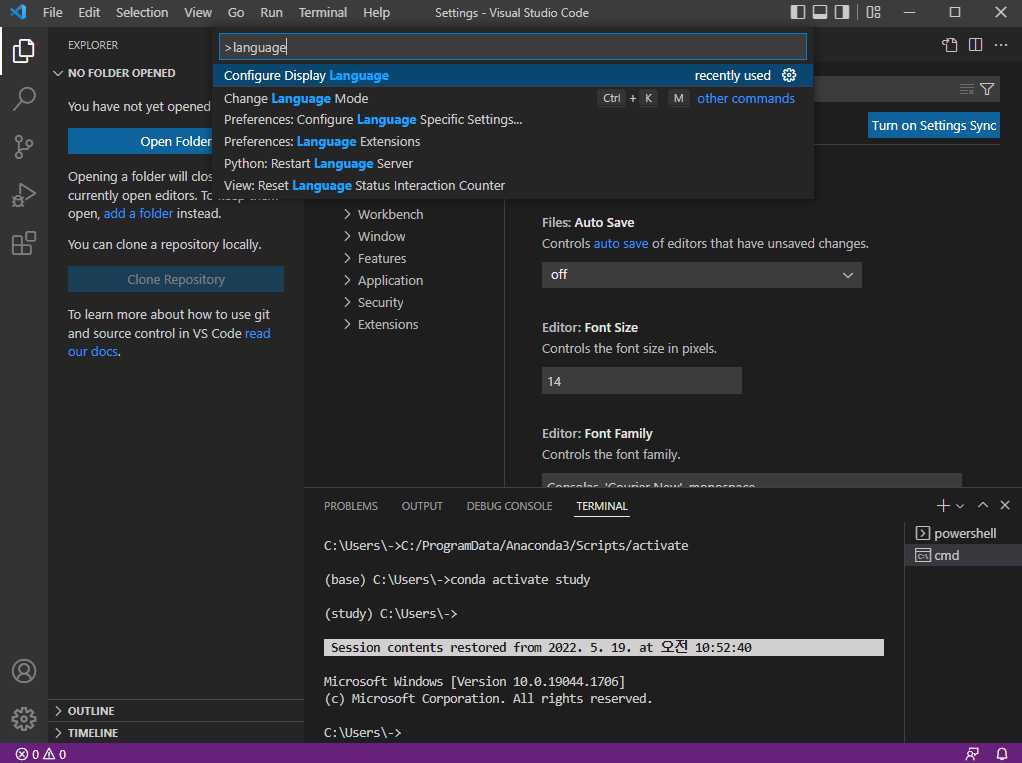Click Turn on Settings Sync button
Image resolution: width=1022 pixels, height=763 pixels.
(x=933, y=126)
